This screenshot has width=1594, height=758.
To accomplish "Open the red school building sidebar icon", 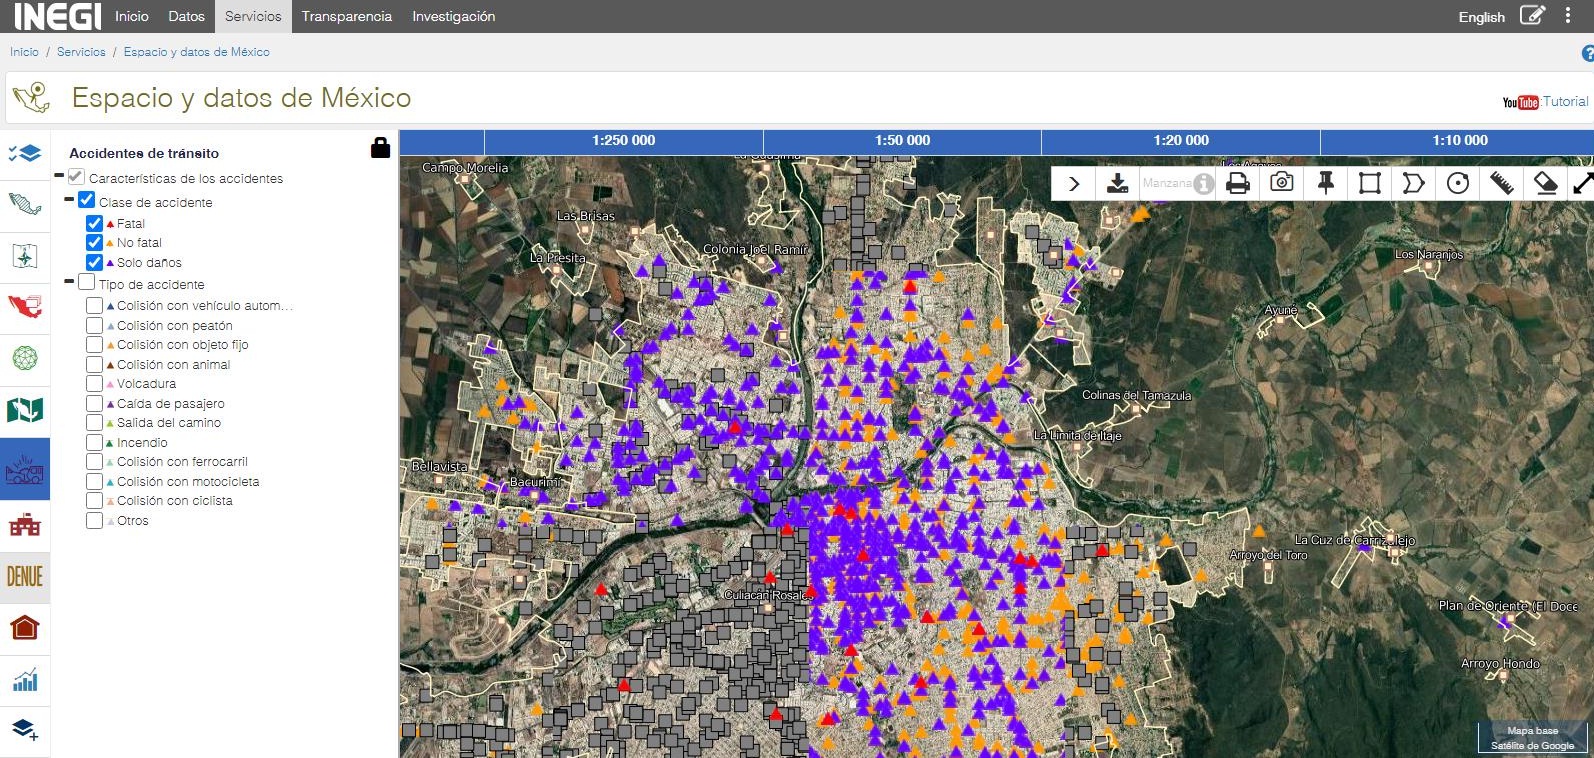I will pyautogui.click(x=25, y=524).
